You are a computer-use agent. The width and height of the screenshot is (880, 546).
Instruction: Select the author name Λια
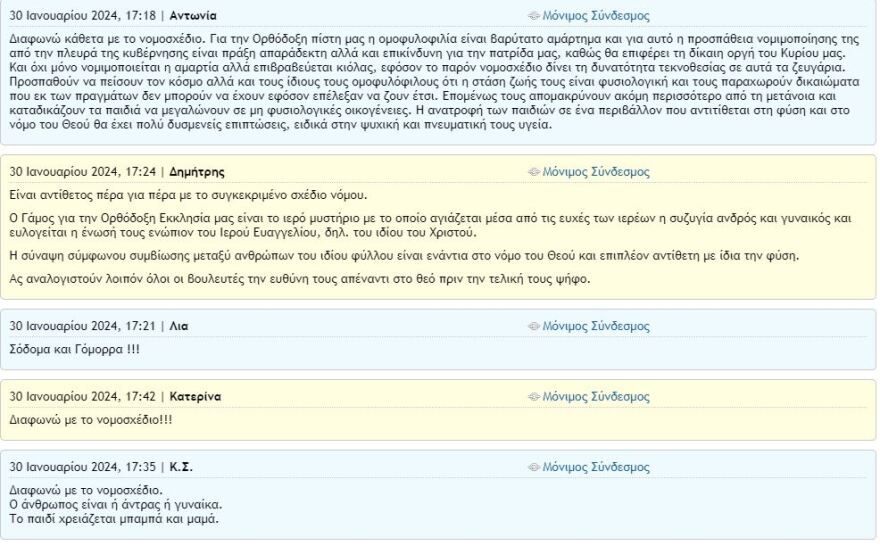pyautogui.click(x=179, y=327)
